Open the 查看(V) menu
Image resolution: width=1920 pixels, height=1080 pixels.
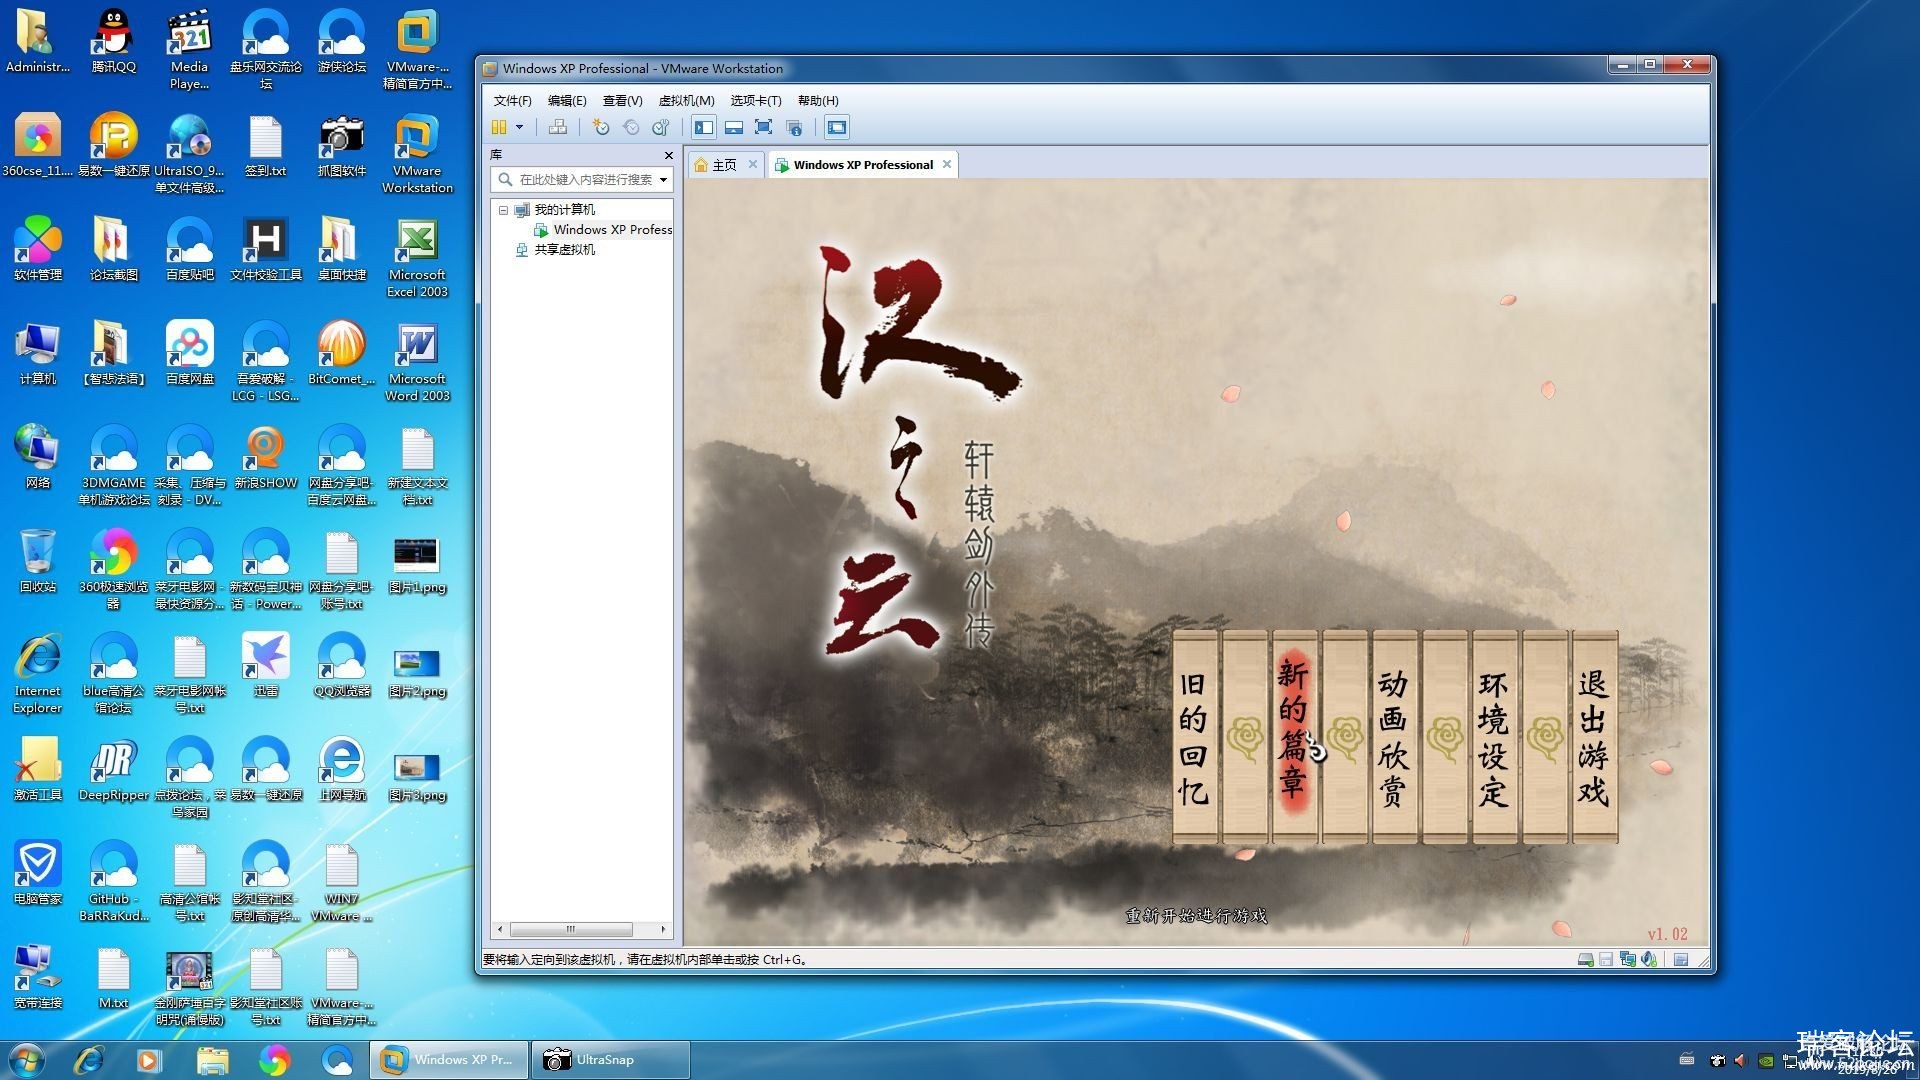point(622,100)
